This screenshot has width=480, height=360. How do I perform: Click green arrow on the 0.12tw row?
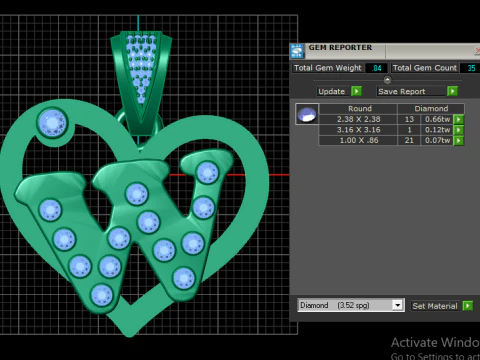click(x=459, y=130)
